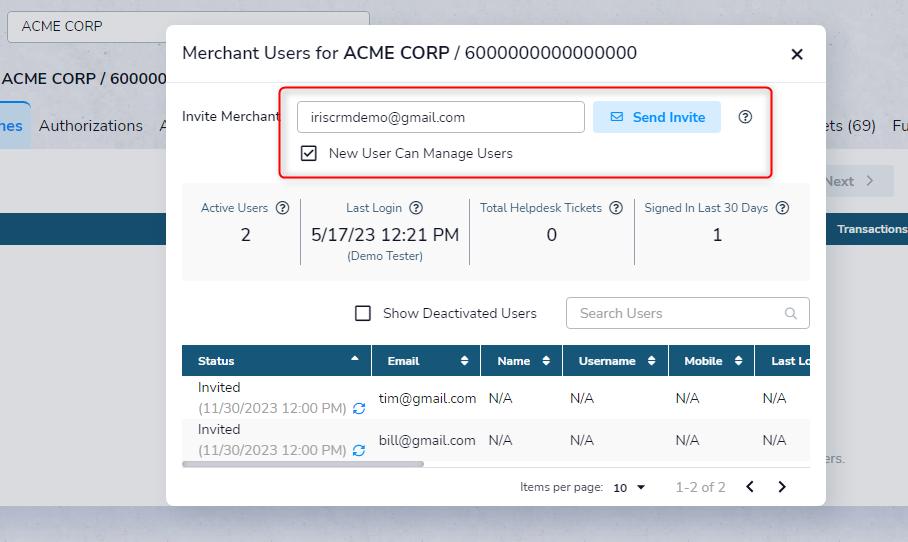Sort table by Status column
This screenshot has width=908, height=542.
[276, 361]
